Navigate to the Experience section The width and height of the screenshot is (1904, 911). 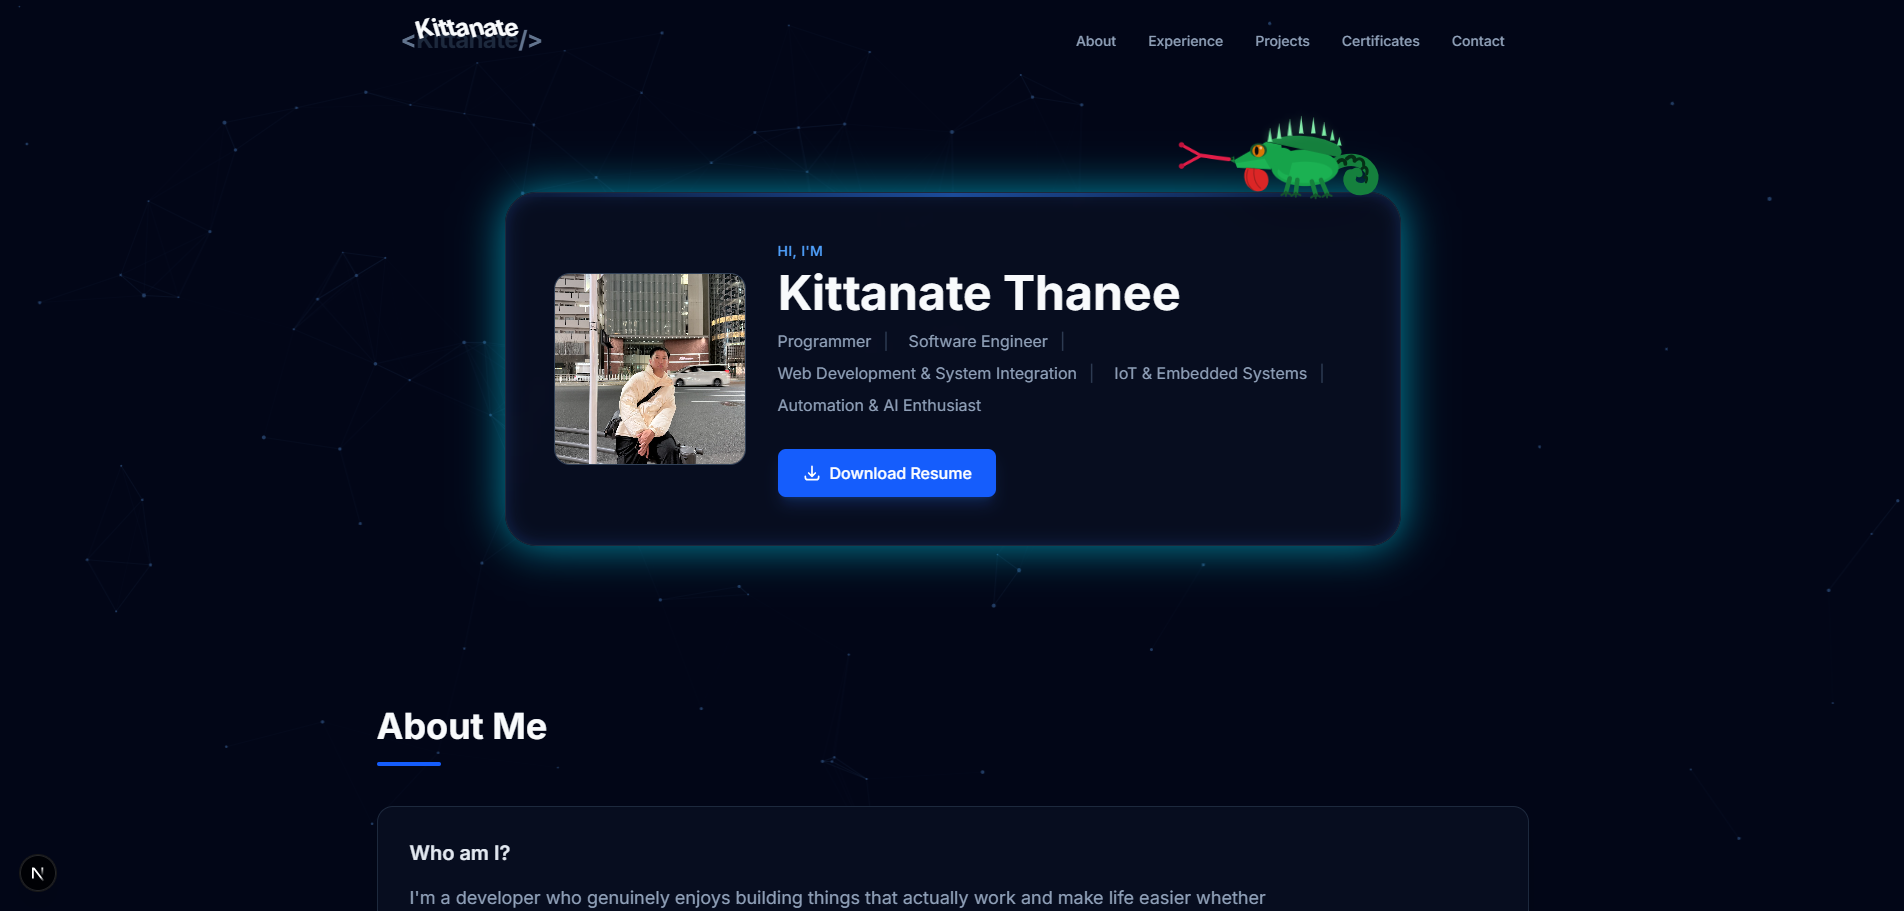(1185, 41)
